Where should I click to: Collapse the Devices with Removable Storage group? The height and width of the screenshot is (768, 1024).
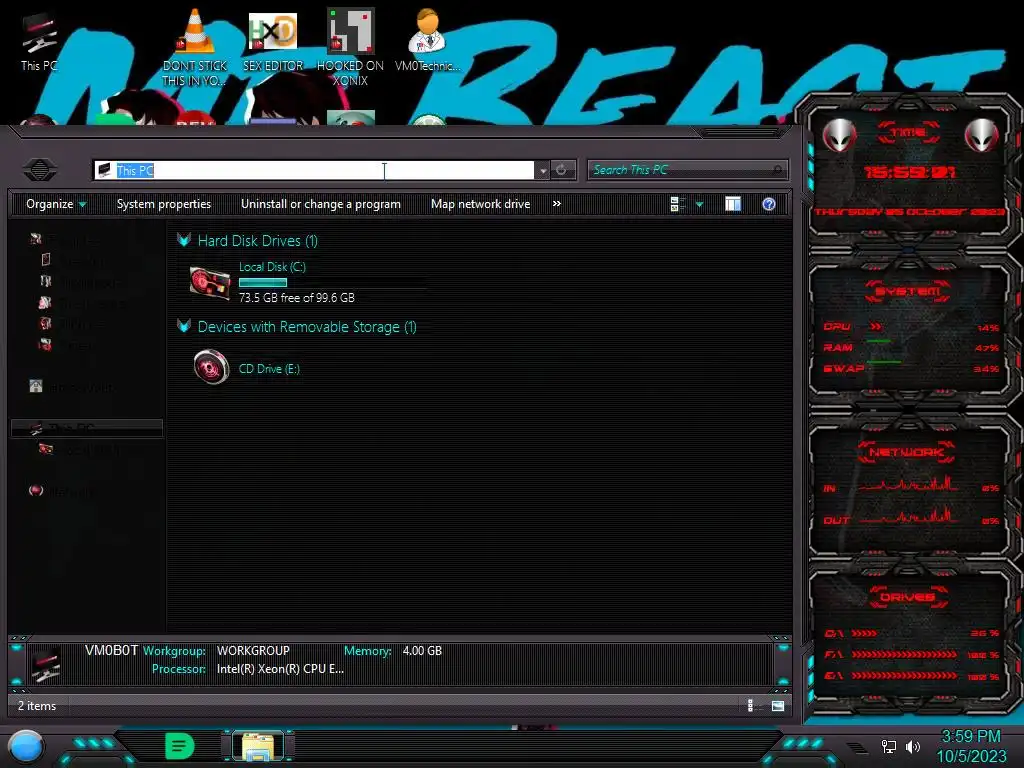click(184, 326)
